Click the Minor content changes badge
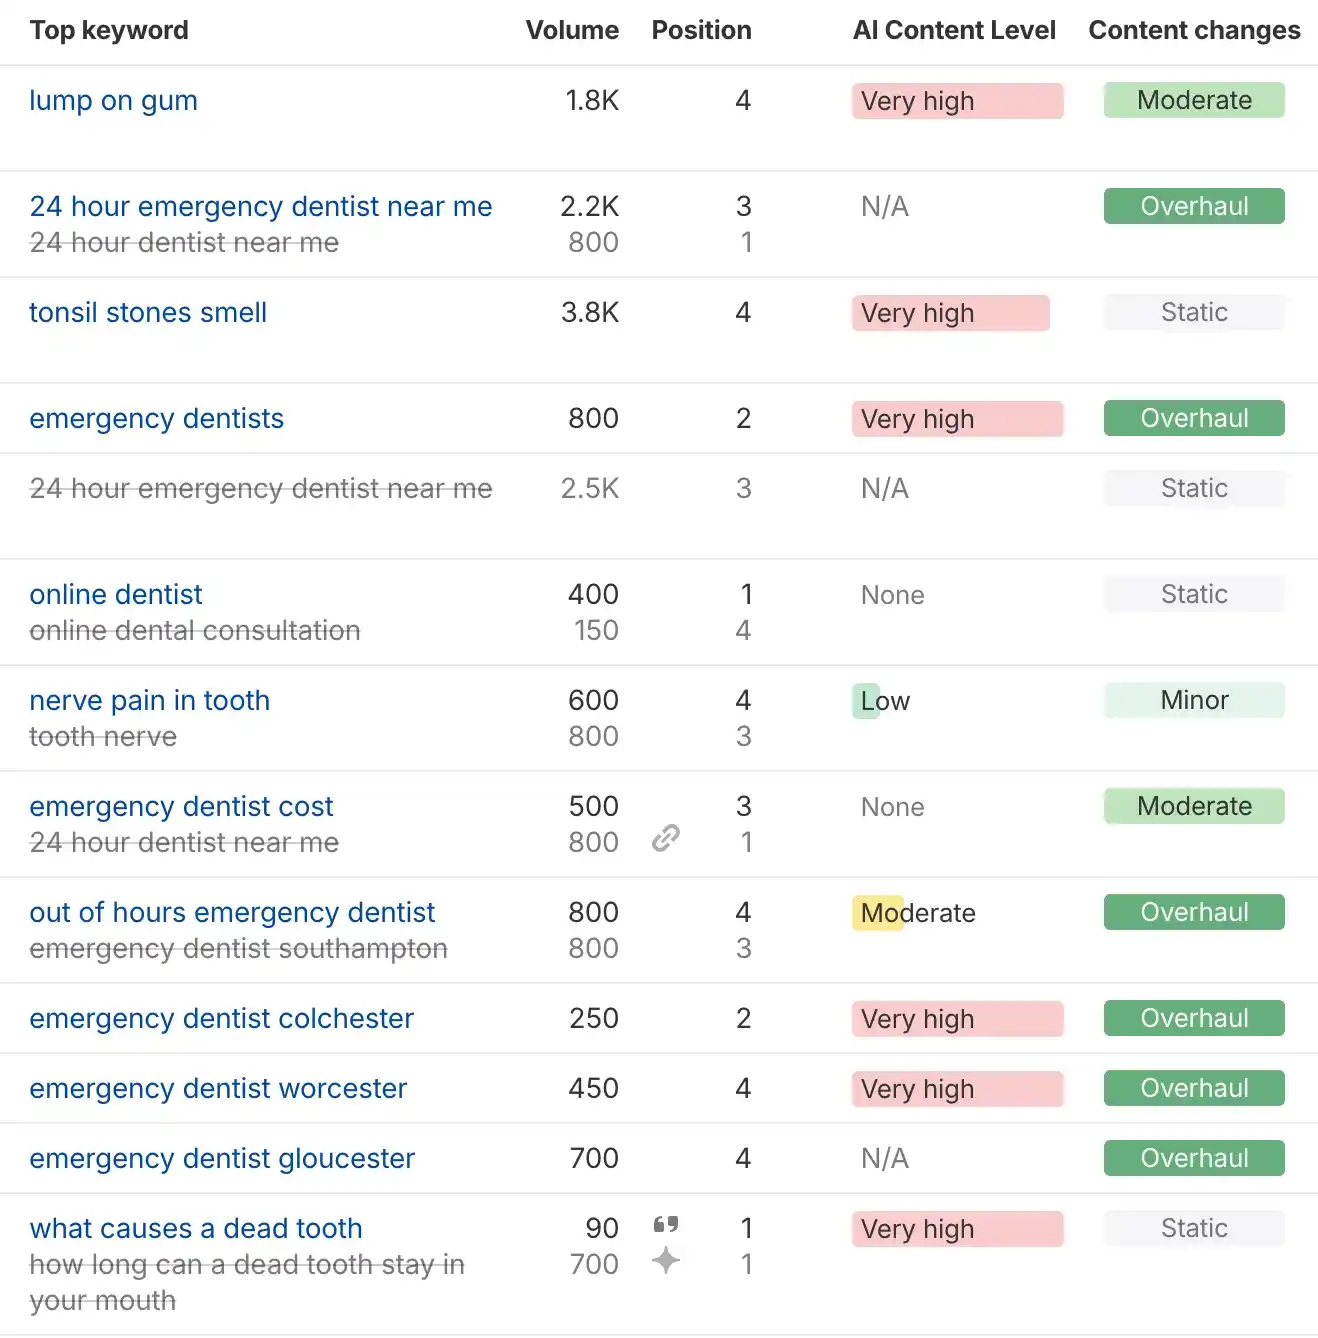 point(1194,701)
